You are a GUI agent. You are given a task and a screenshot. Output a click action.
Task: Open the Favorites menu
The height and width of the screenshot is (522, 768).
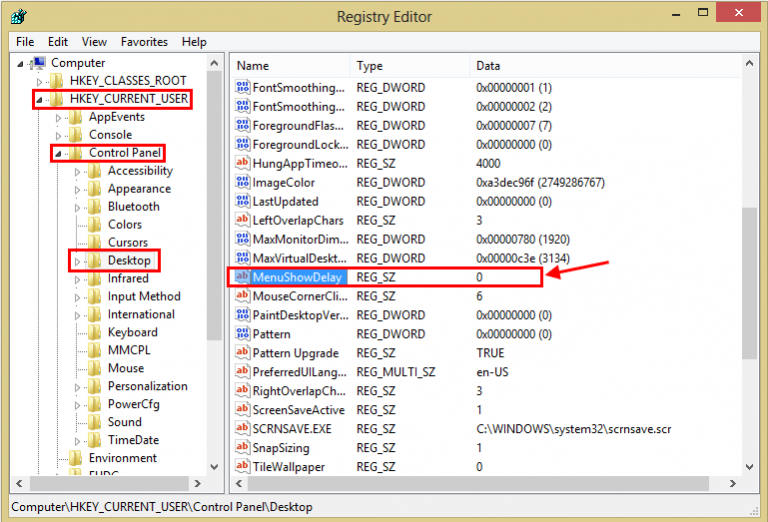tap(144, 42)
